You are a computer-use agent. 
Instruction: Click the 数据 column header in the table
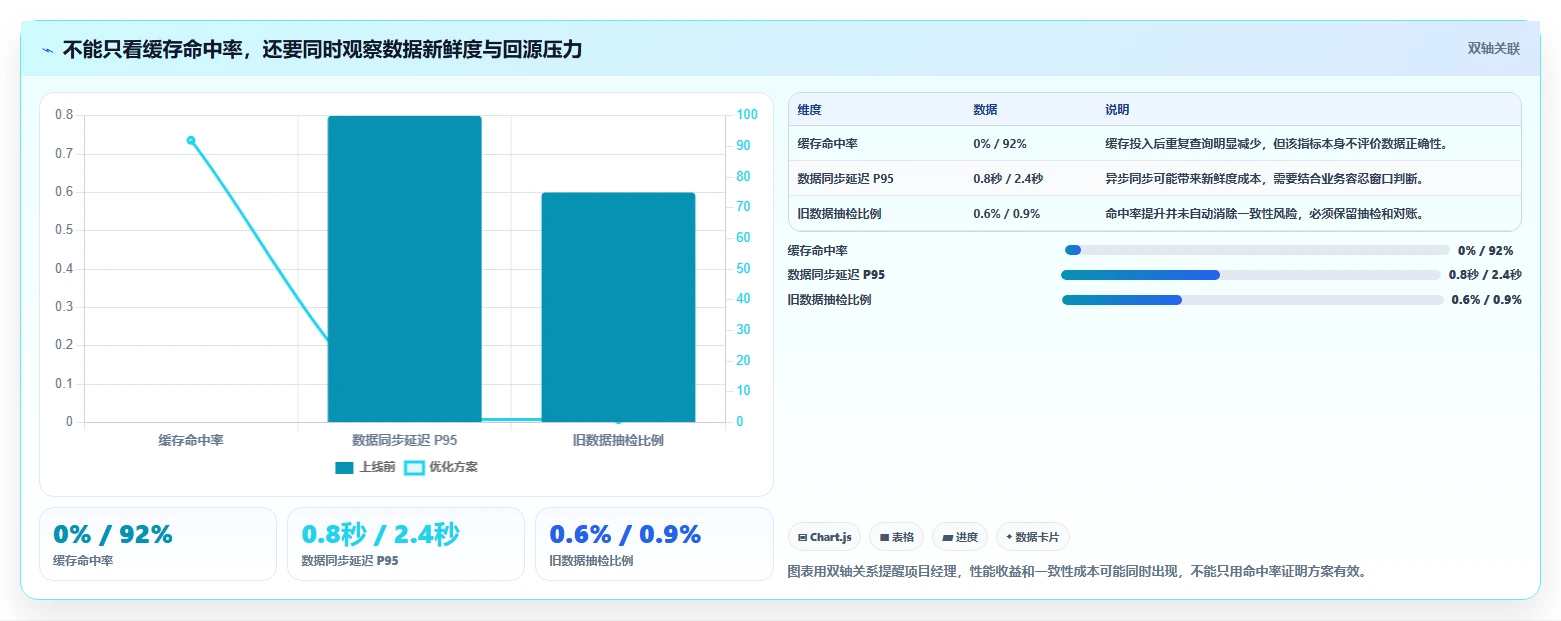coord(985,110)
